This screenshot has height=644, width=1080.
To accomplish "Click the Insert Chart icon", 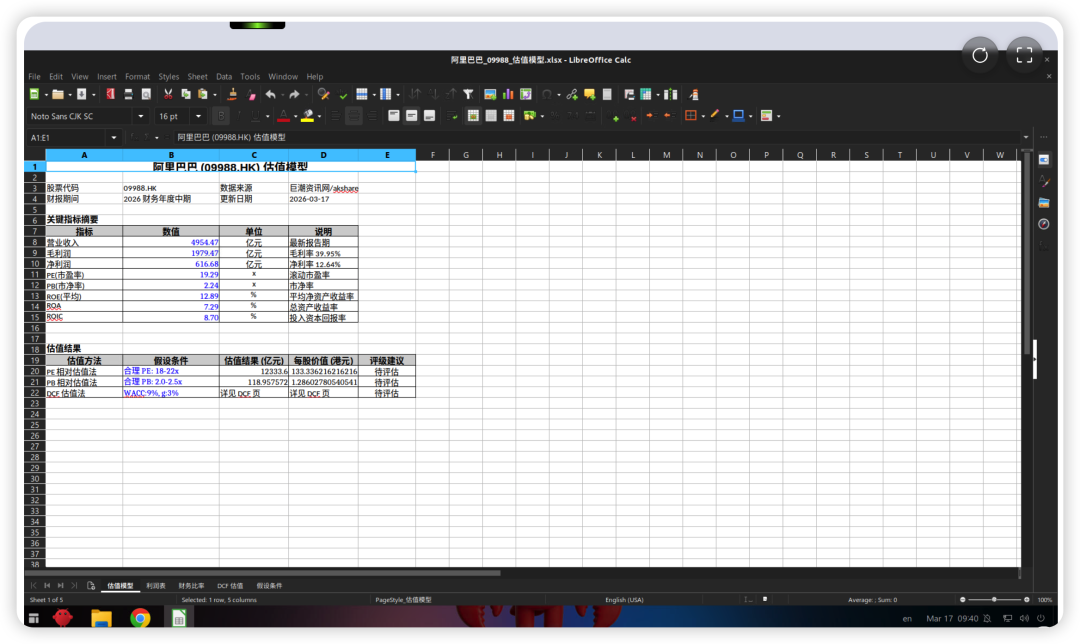I will (x=508, y=94).
